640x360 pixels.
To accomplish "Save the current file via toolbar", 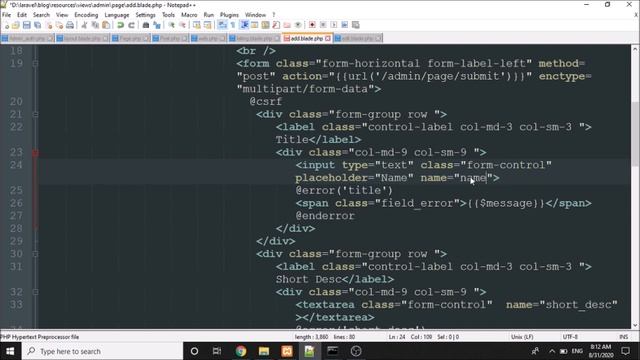I will tap(27, 25).
